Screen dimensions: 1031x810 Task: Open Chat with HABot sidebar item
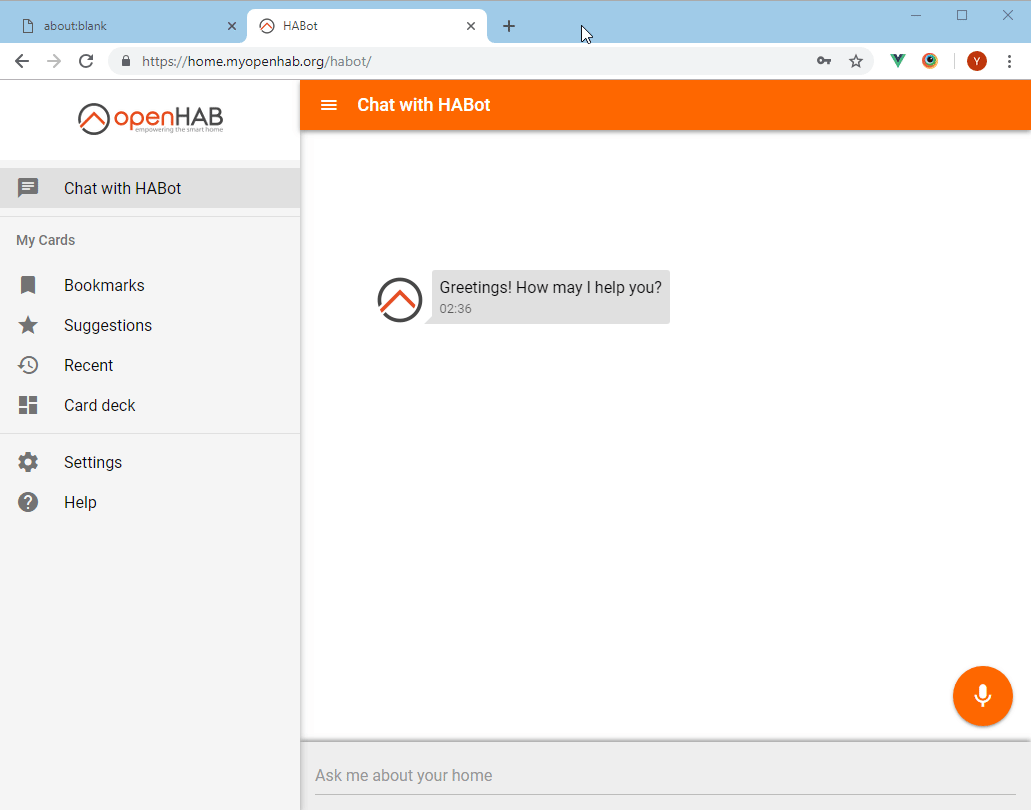pos(122,188)
